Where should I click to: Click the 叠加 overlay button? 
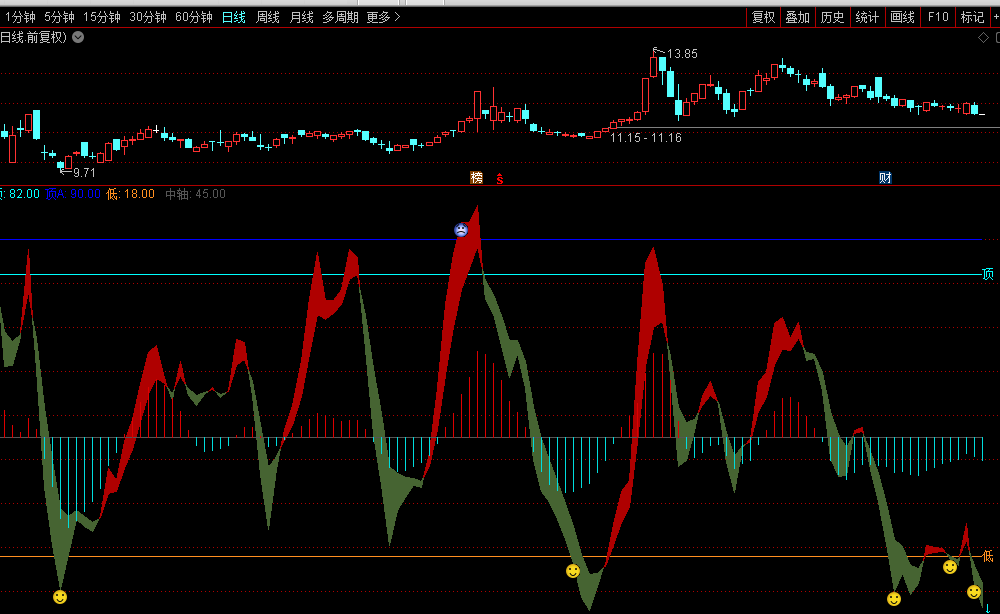797,17
